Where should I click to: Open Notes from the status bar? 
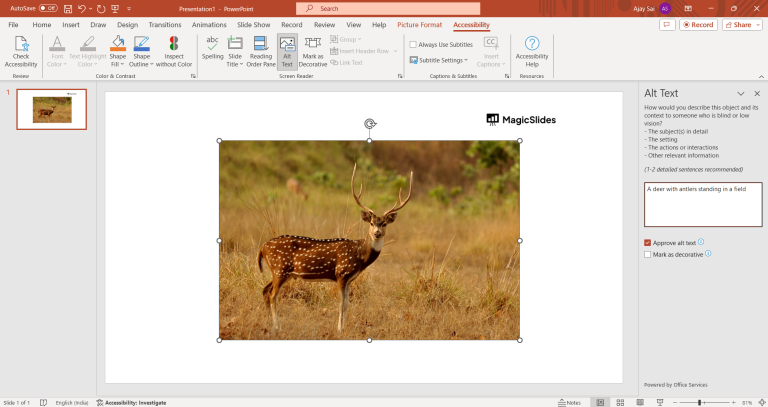tap(569, 403)
